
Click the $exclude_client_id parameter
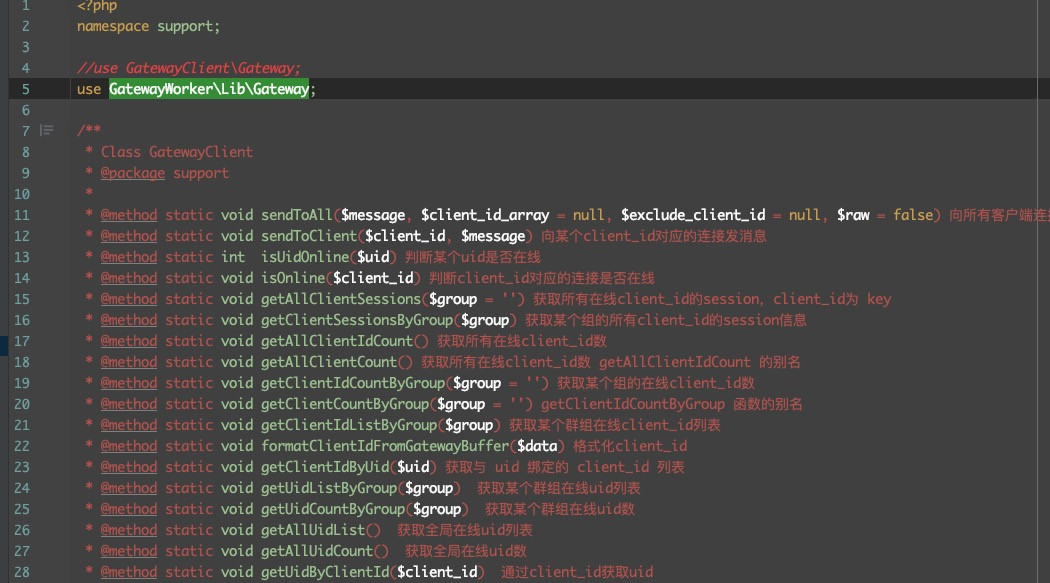point(692,215)
